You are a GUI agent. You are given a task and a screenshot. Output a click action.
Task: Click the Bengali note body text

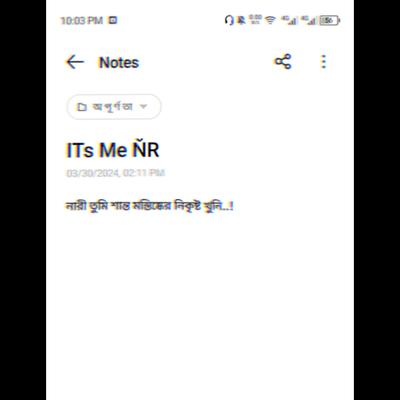[149, 206]
